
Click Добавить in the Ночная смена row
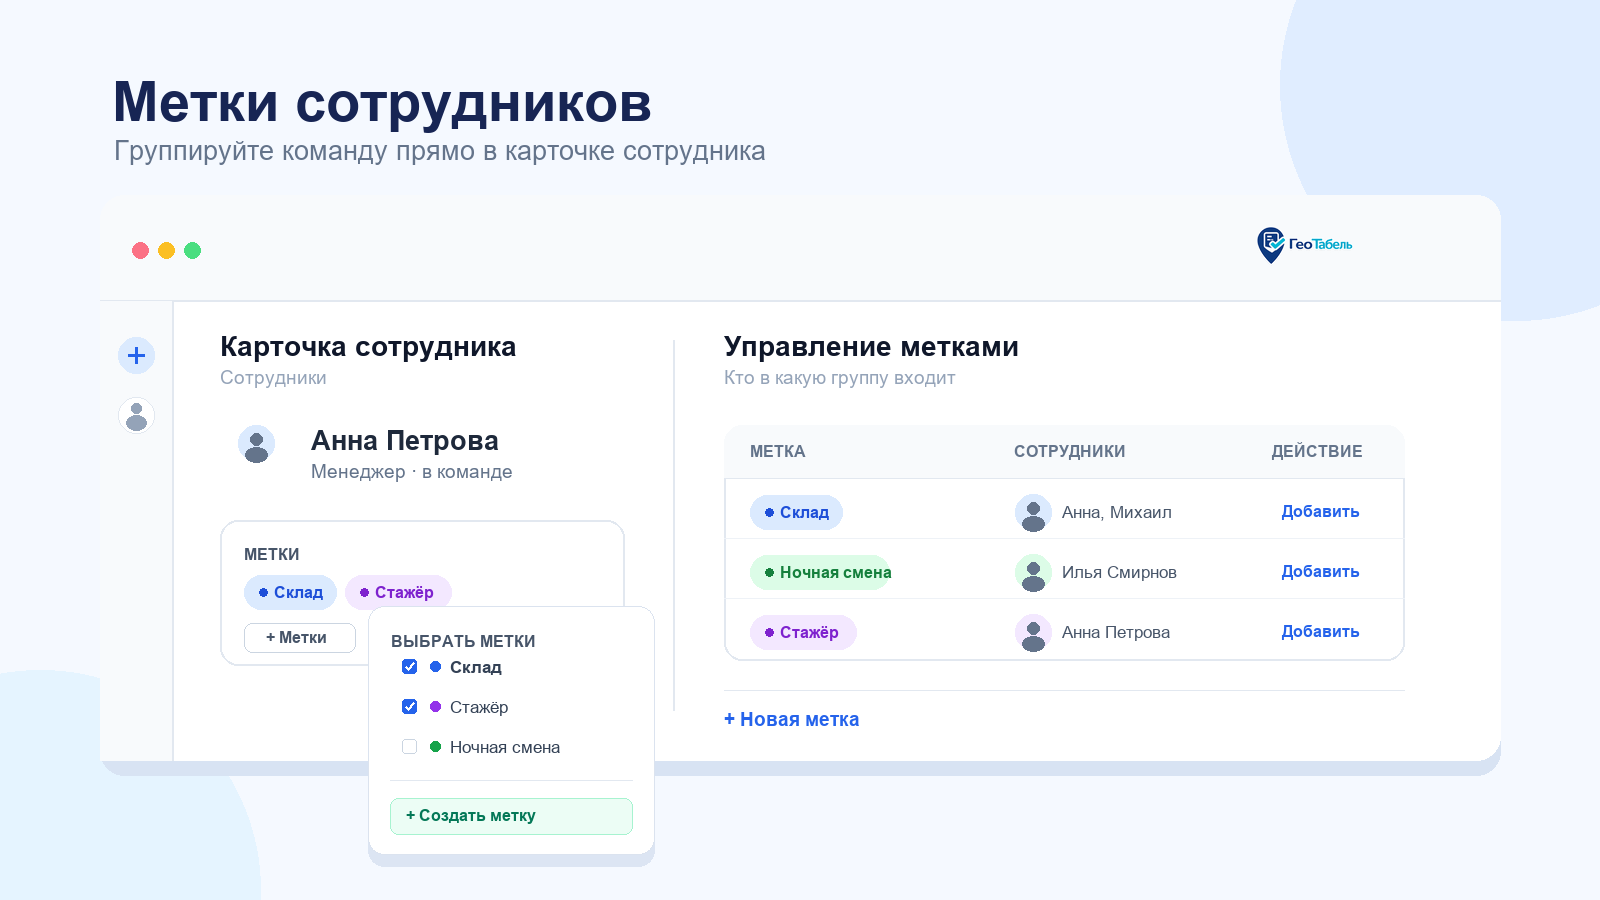1320,572
